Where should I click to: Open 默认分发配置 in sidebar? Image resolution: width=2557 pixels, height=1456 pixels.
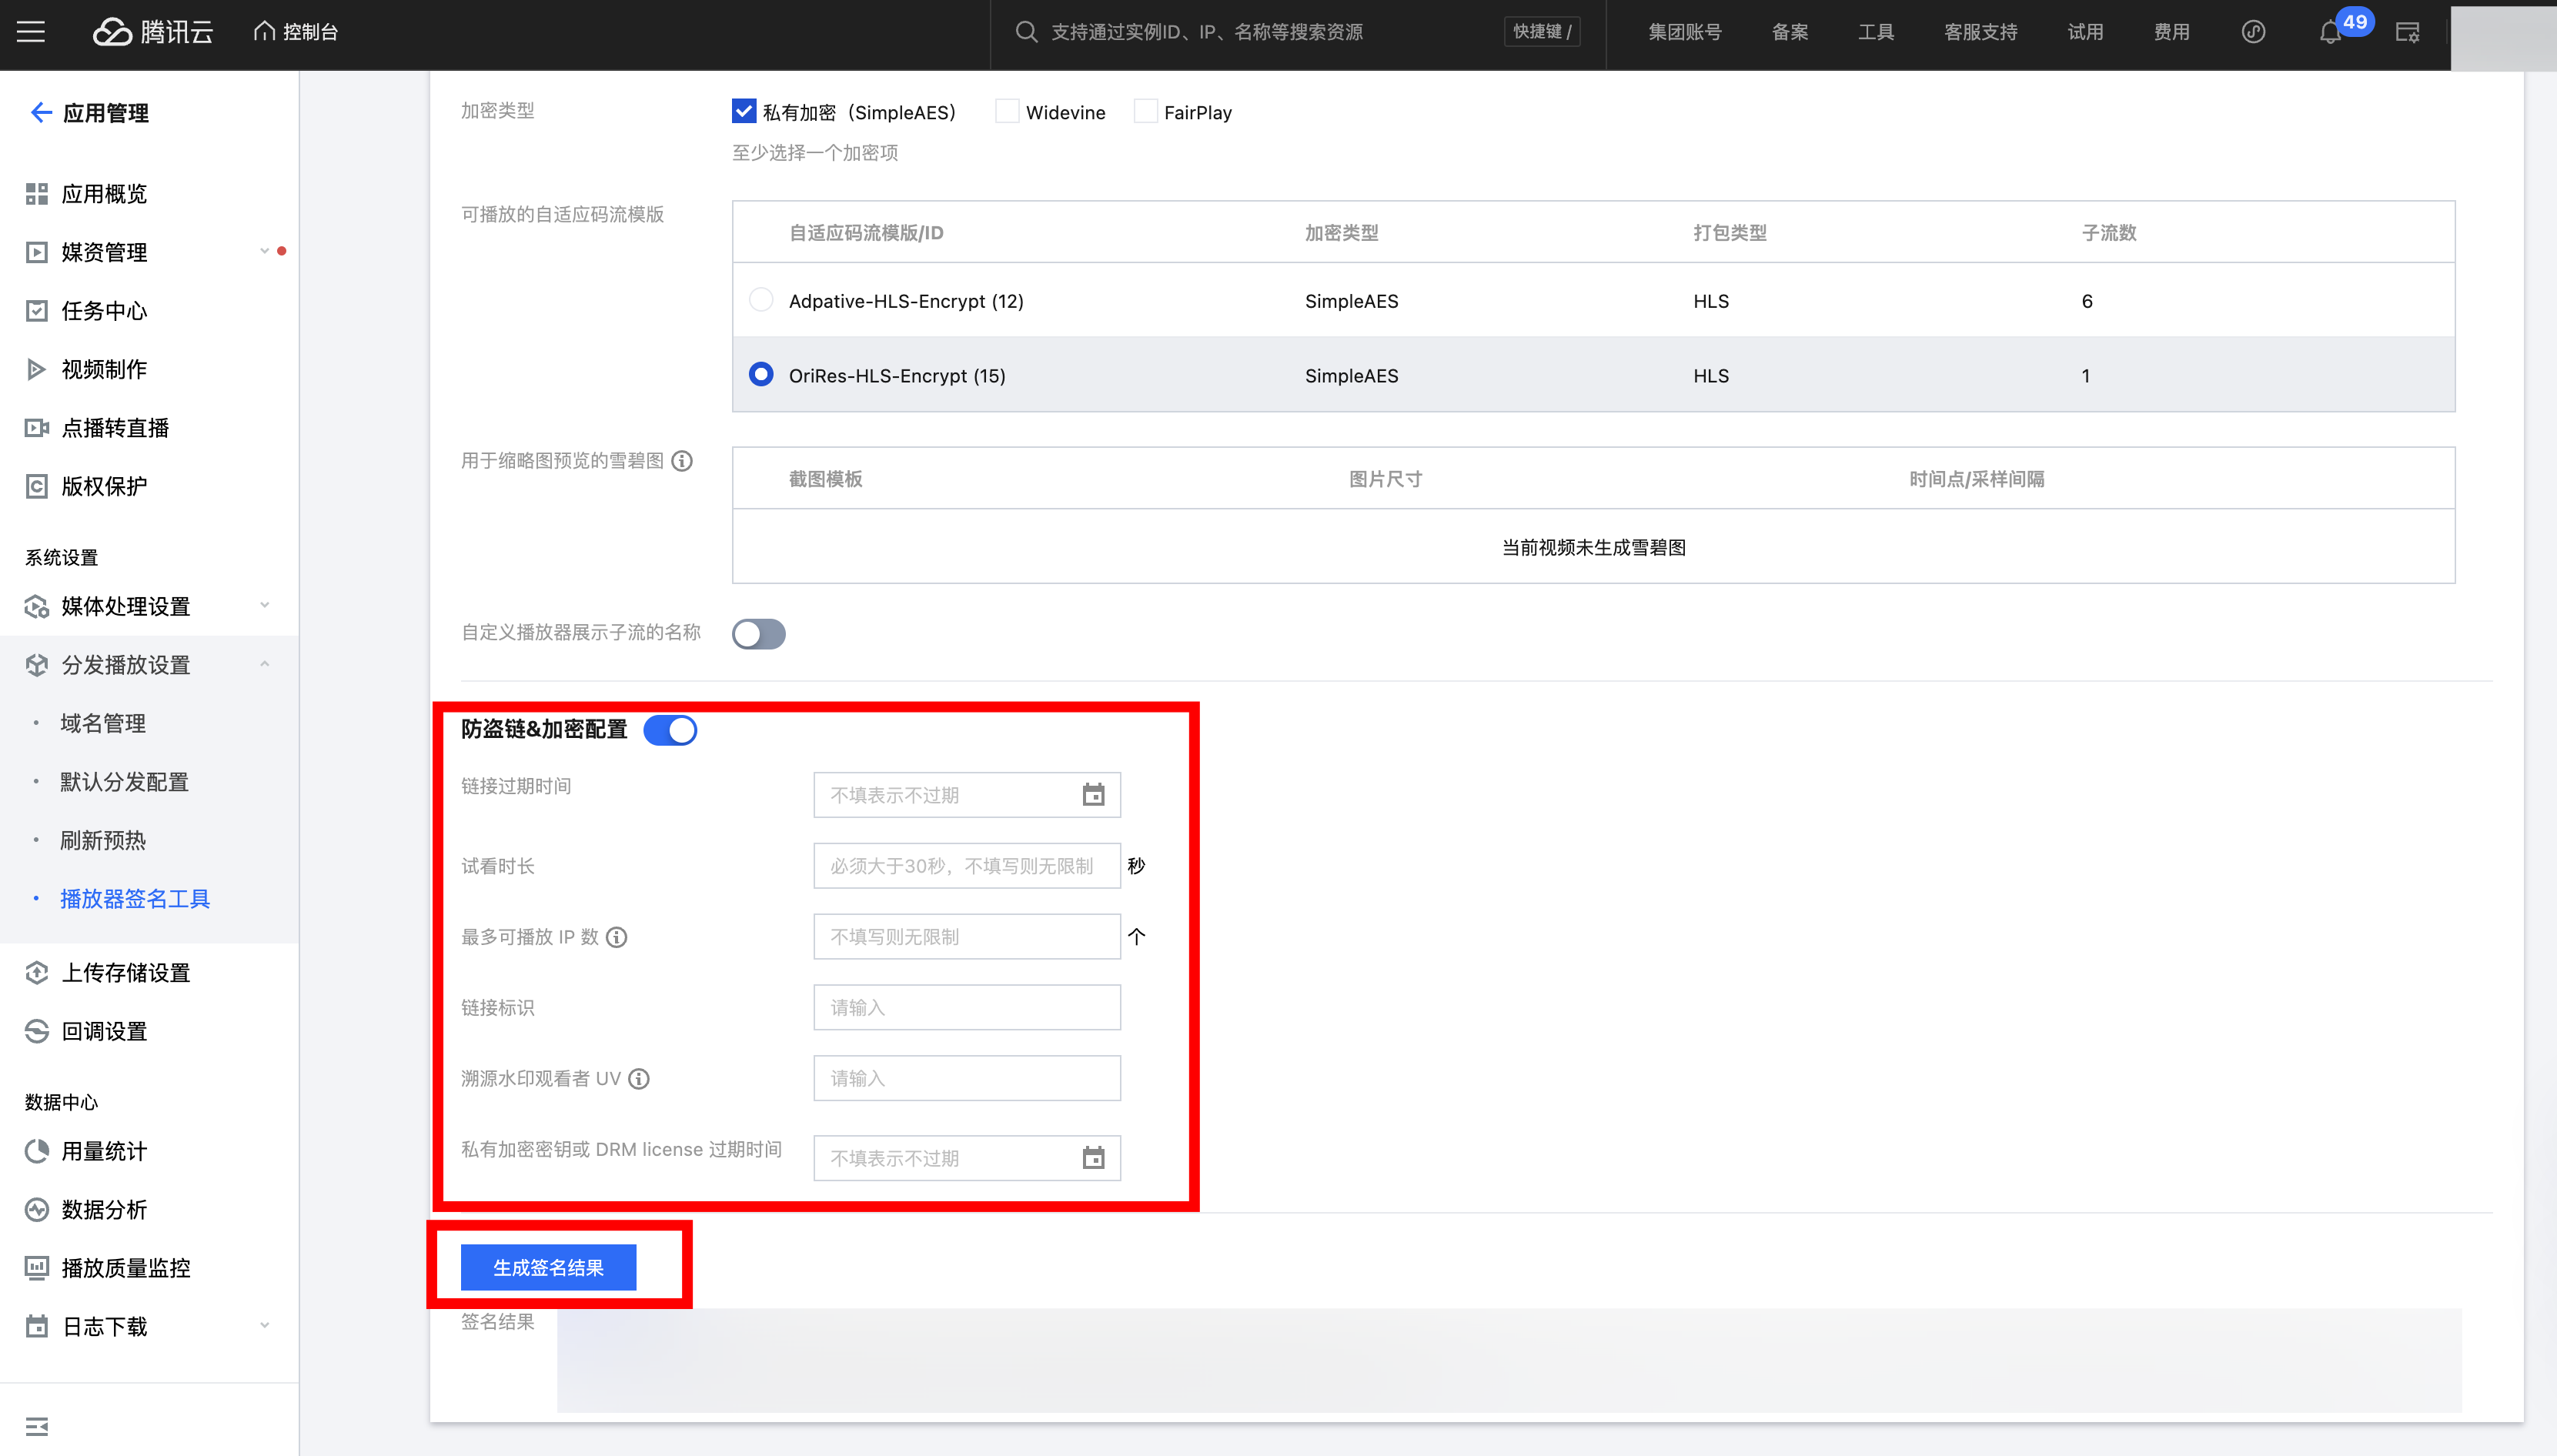tap(125, 782)
